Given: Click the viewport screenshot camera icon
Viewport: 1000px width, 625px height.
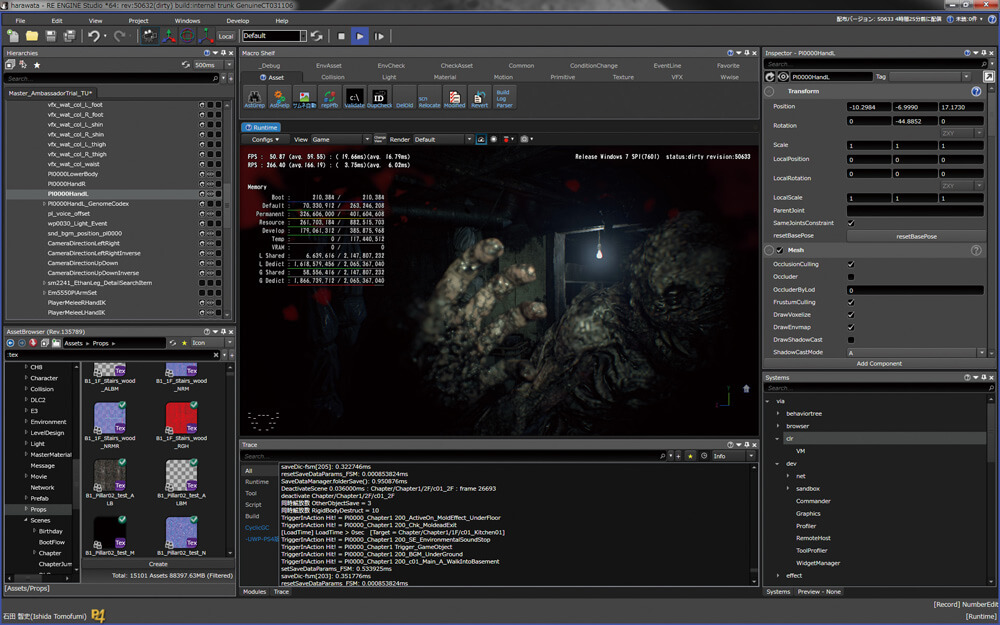Looking at the screenshot, I should pyautogui.click(x=523, y=140).
